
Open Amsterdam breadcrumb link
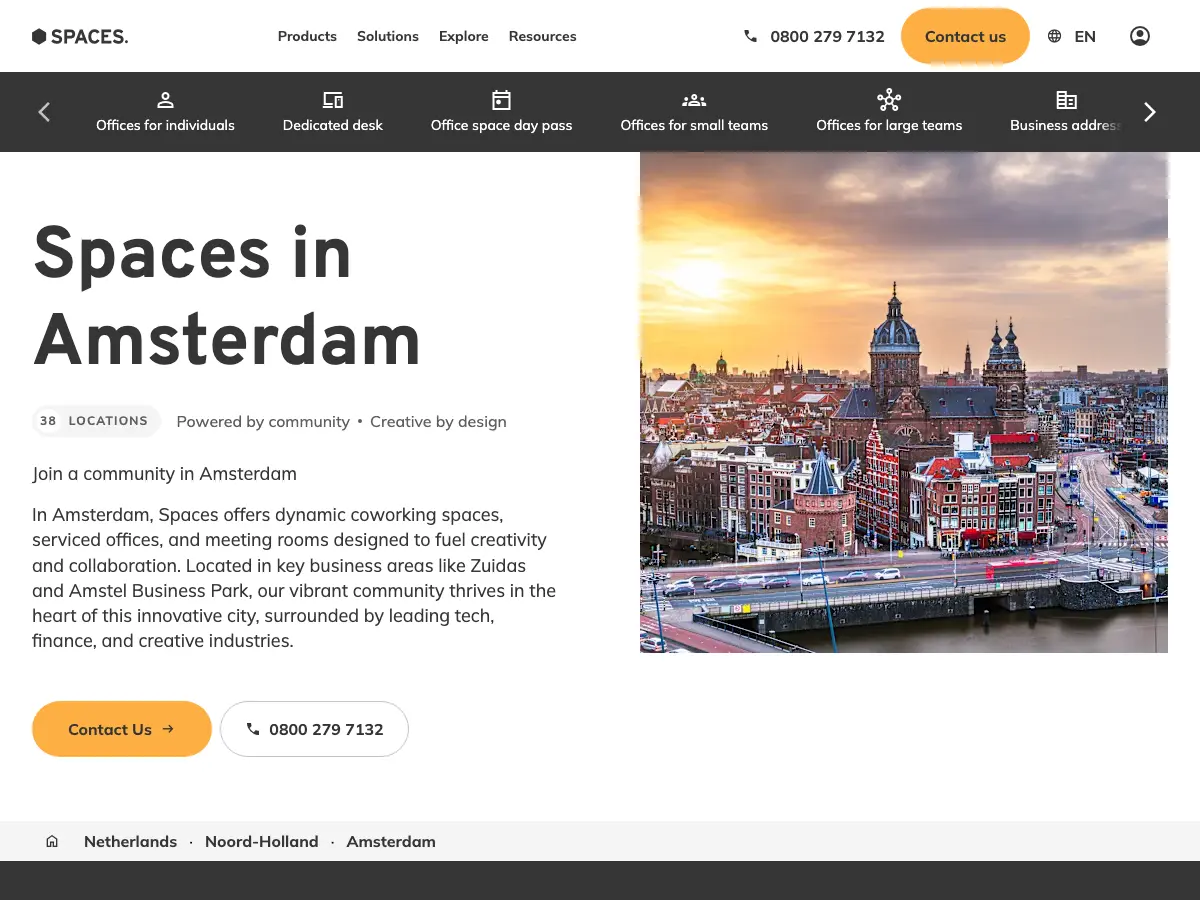pyautogui.click(x=391, y=842)
